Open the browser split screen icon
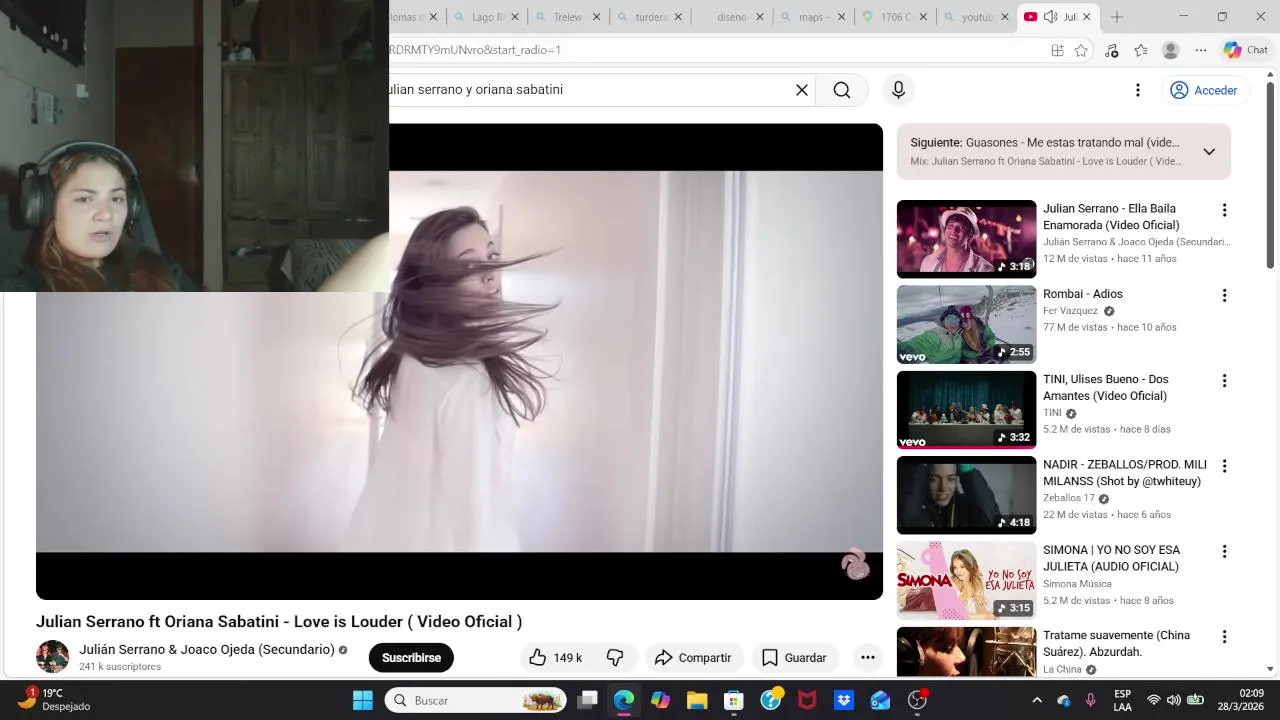This screenshot has width=1280, height=720. pos(1057,50)
